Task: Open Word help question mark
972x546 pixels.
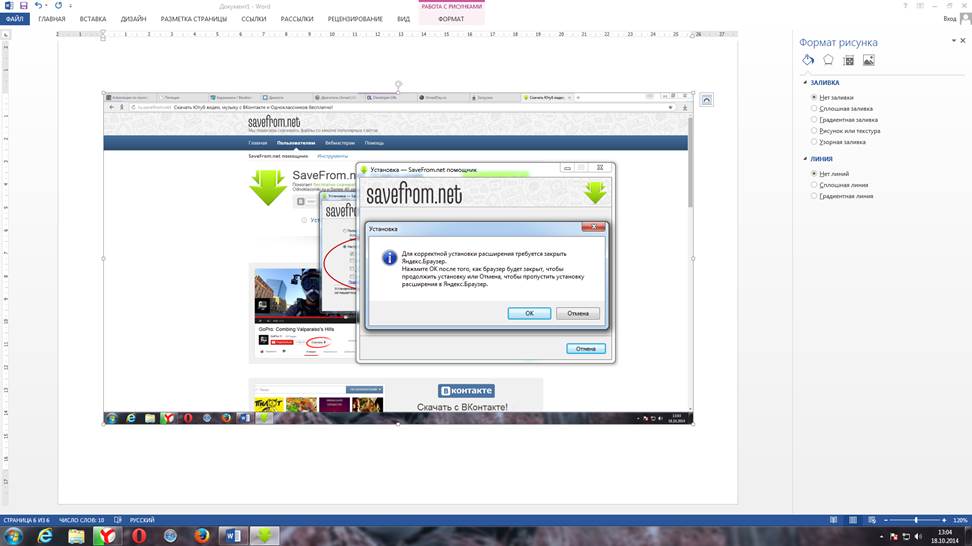Action: (x=905, y=6)
